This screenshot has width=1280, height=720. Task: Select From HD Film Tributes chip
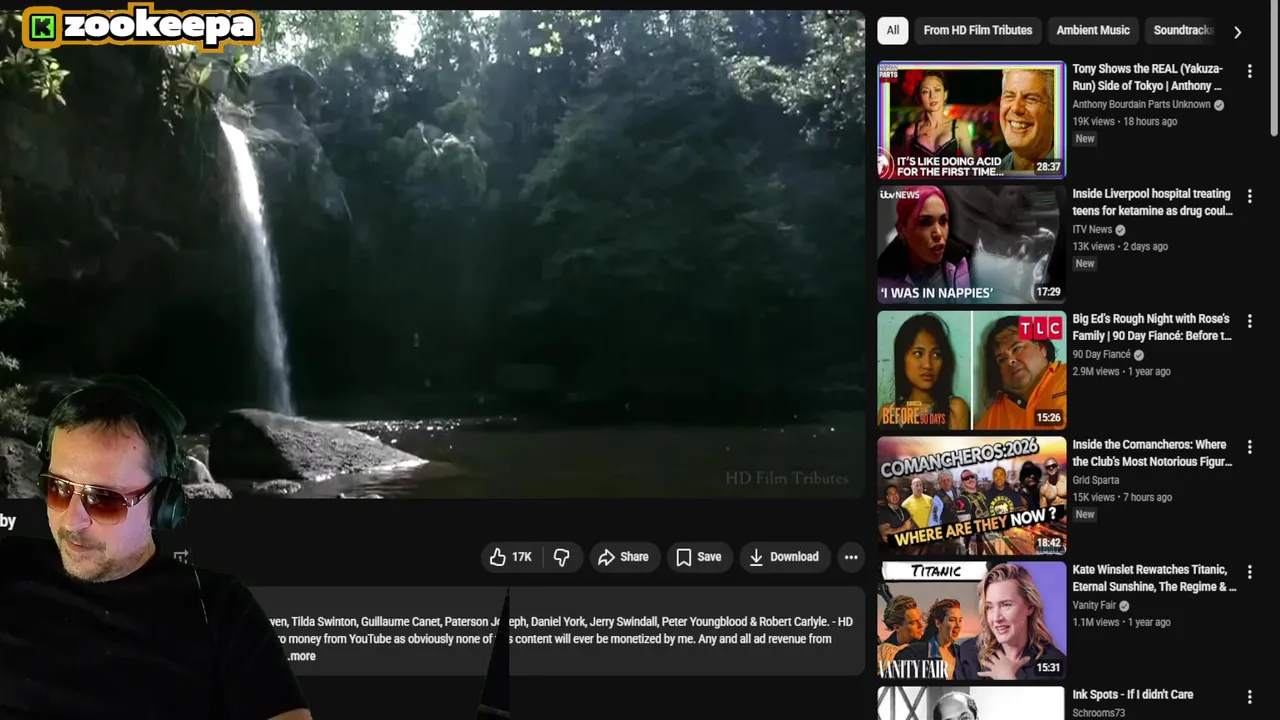pyautogui.click(x=978, y=30)
